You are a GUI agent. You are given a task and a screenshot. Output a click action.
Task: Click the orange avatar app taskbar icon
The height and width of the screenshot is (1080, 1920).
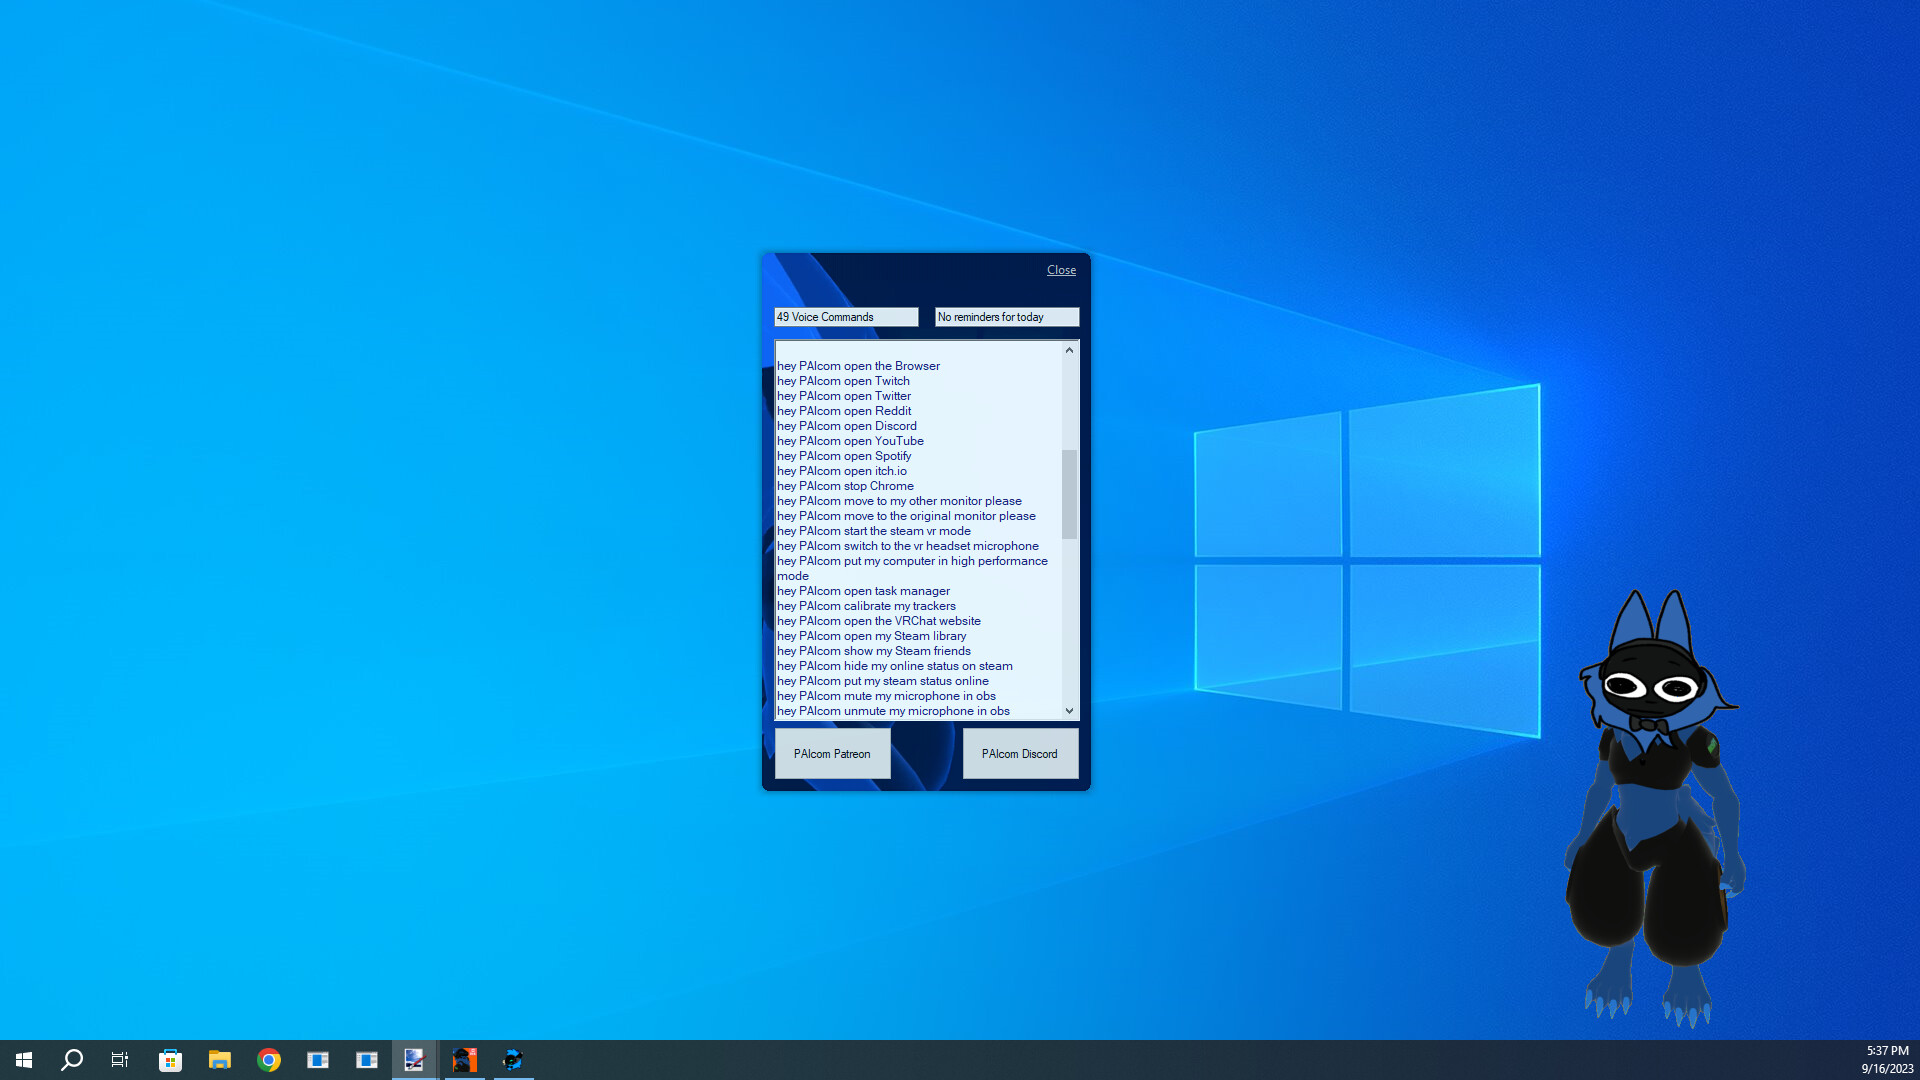pyautogui.click(x=464, y=1060)
